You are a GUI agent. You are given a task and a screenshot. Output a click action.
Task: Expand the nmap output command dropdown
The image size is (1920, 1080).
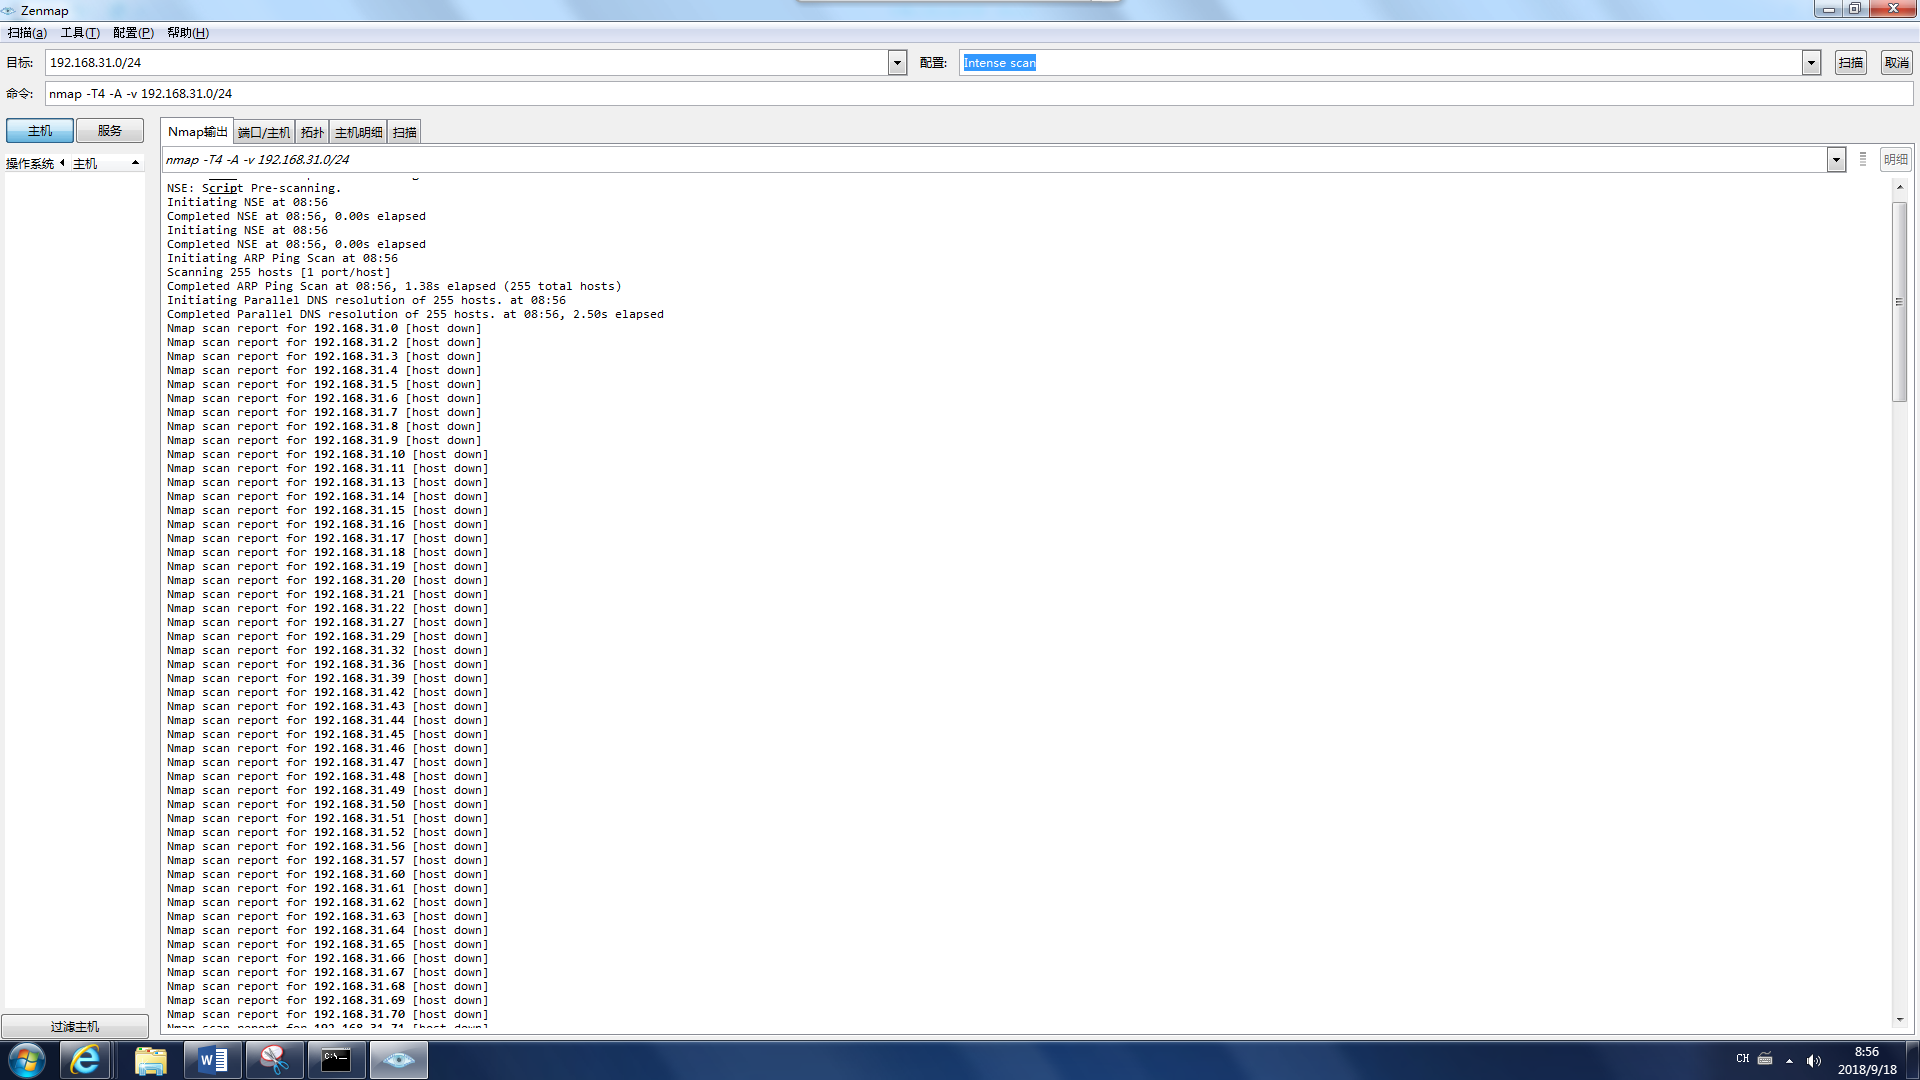1836,160
